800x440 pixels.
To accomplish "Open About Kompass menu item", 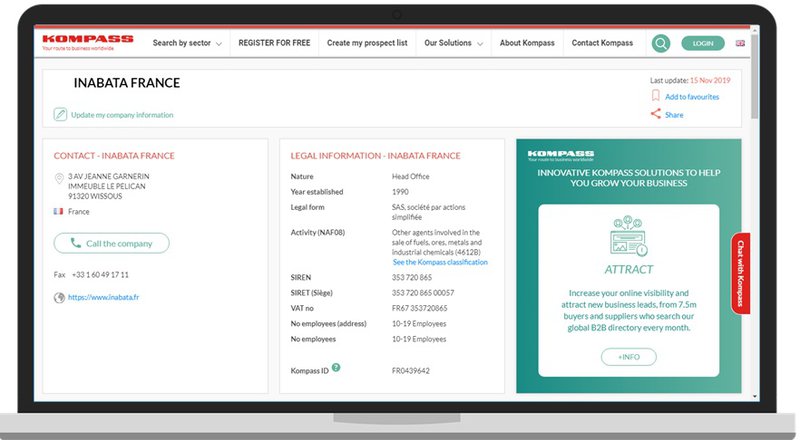I will click(525, 43).
